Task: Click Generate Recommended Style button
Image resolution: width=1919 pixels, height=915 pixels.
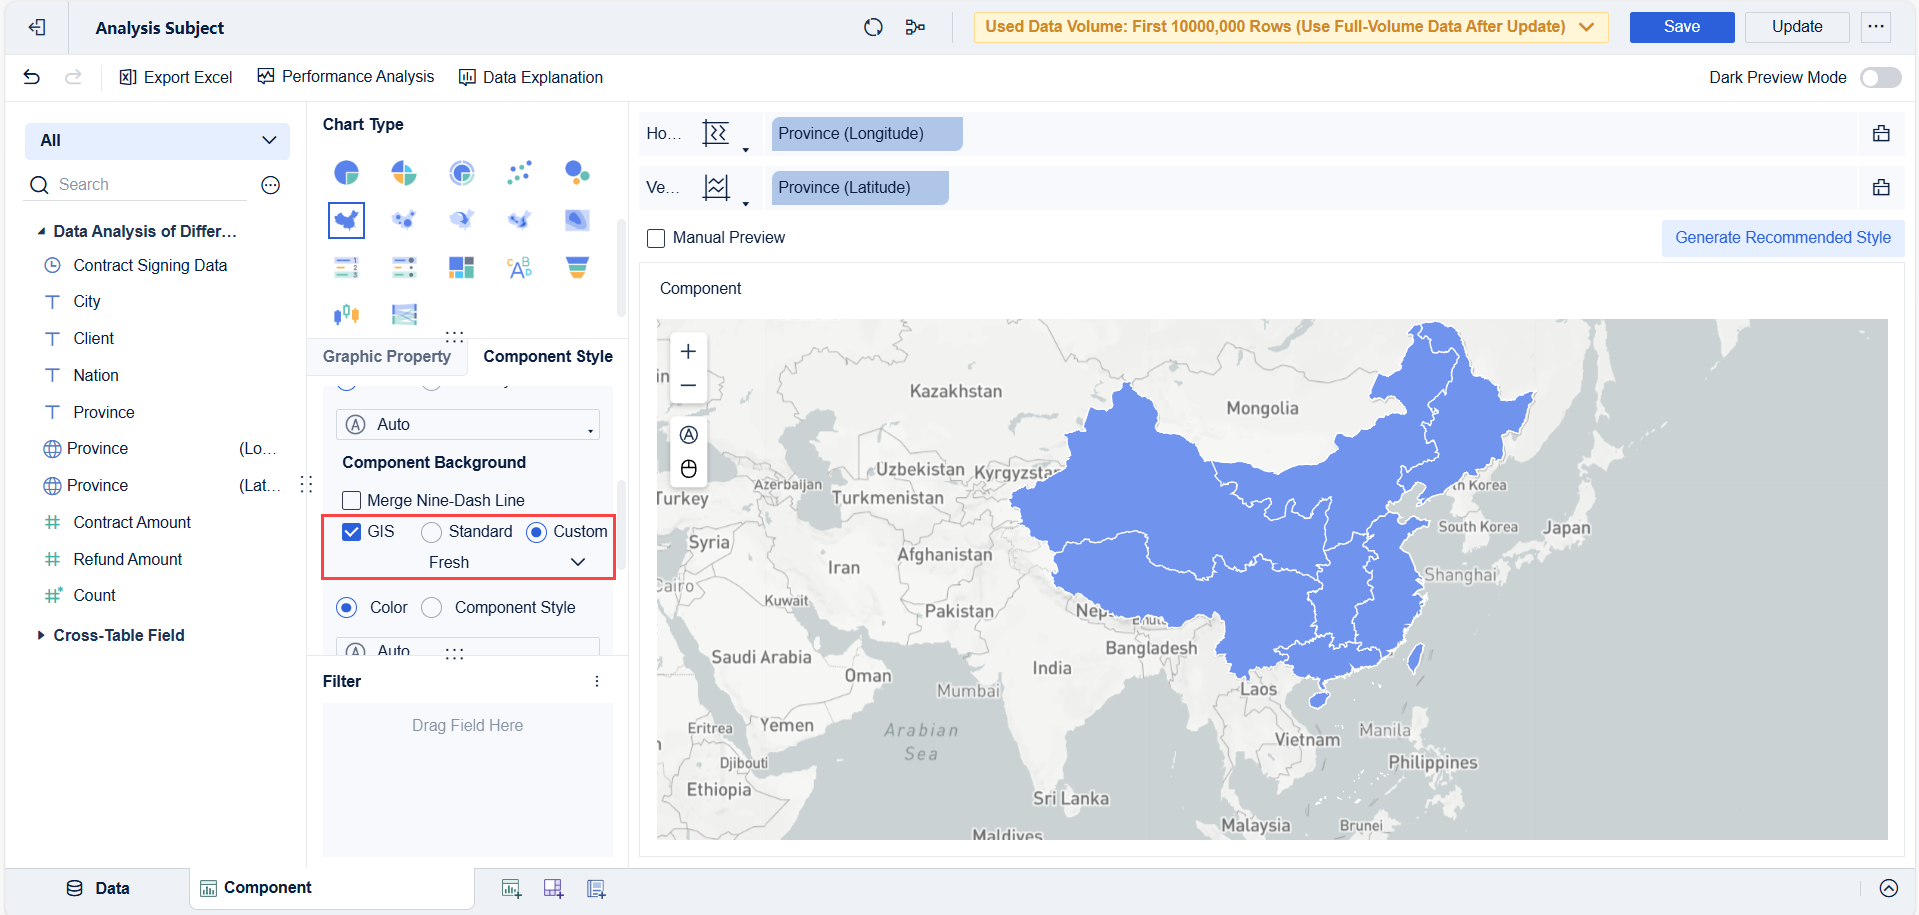Action: tap(1783, 238)
